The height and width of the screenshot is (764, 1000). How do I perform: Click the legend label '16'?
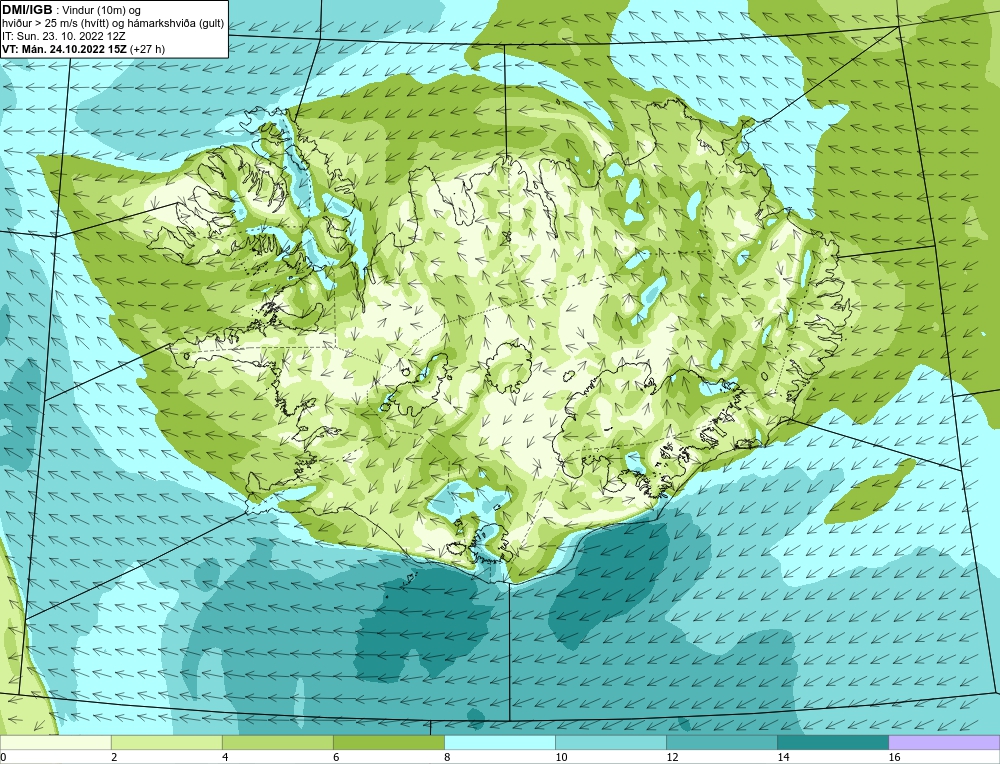click(x=894, y=757)
